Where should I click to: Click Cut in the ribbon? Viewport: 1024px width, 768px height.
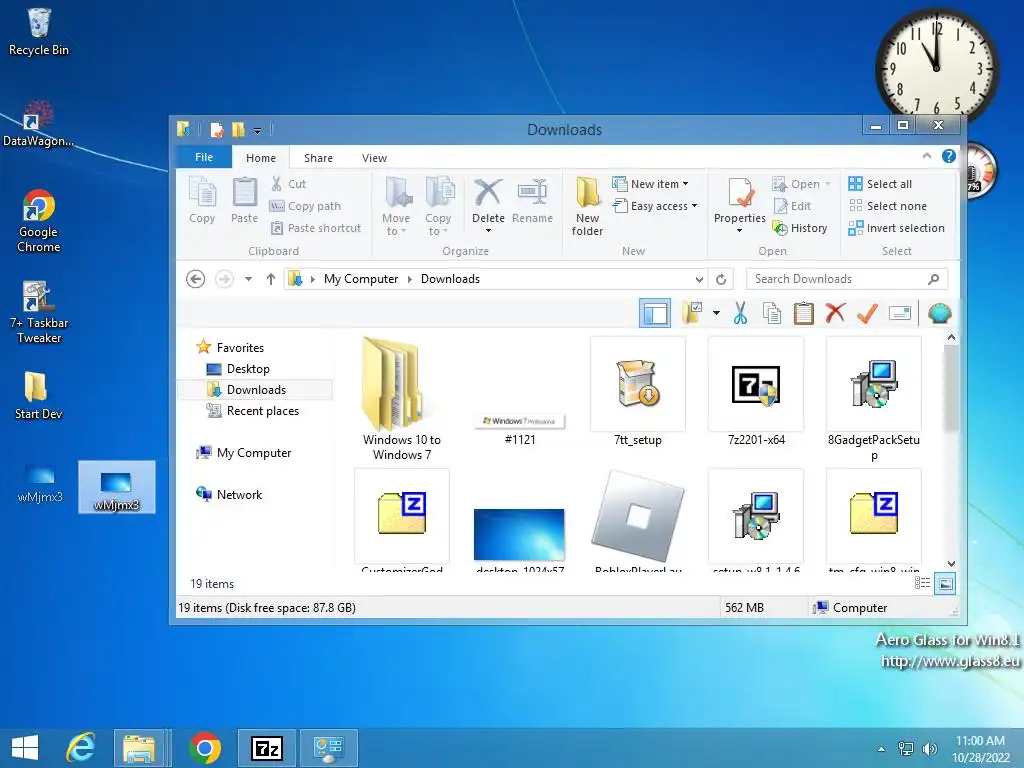[x=288, y=184]
